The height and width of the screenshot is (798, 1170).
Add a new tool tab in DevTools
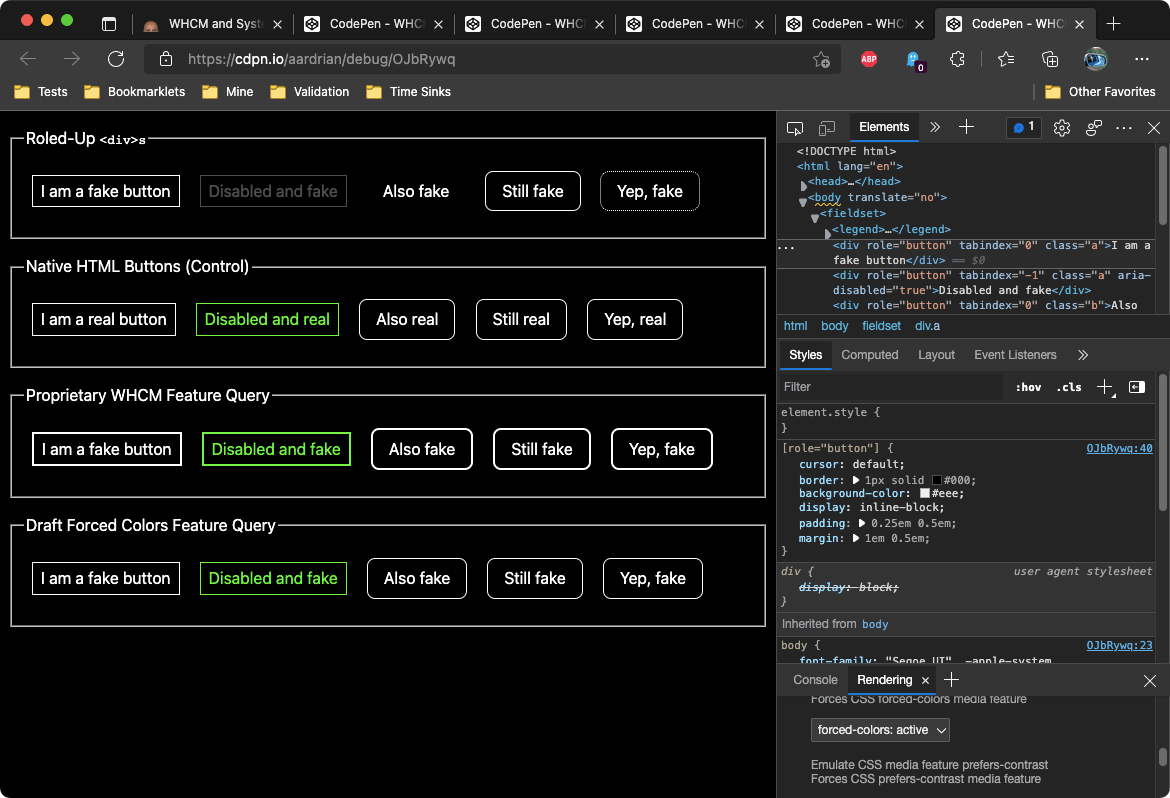tap(966, 128)
